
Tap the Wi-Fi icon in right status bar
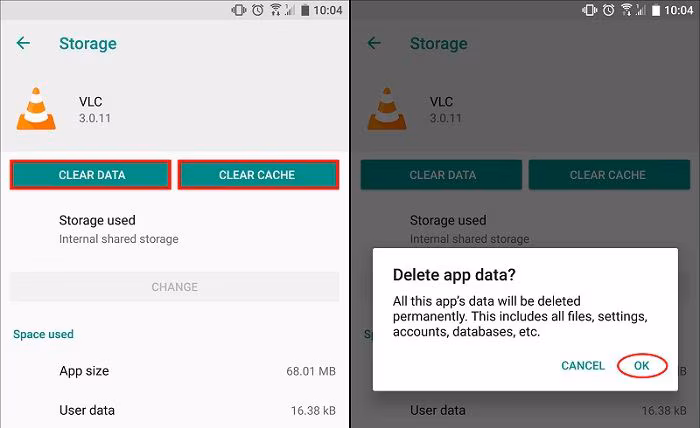627,10
